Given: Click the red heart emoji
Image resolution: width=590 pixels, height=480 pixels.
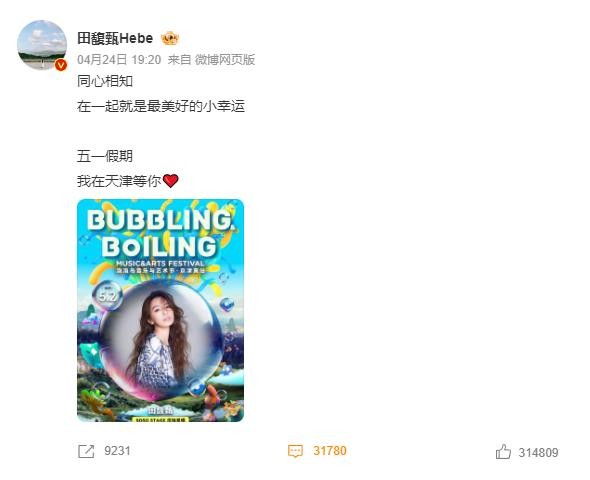Looking at the screenshot, I should pyautogui.click(x=170, y=181).
